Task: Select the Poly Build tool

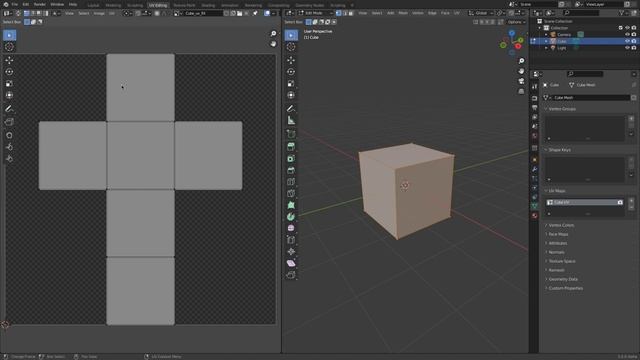Action: coord(291,205)
